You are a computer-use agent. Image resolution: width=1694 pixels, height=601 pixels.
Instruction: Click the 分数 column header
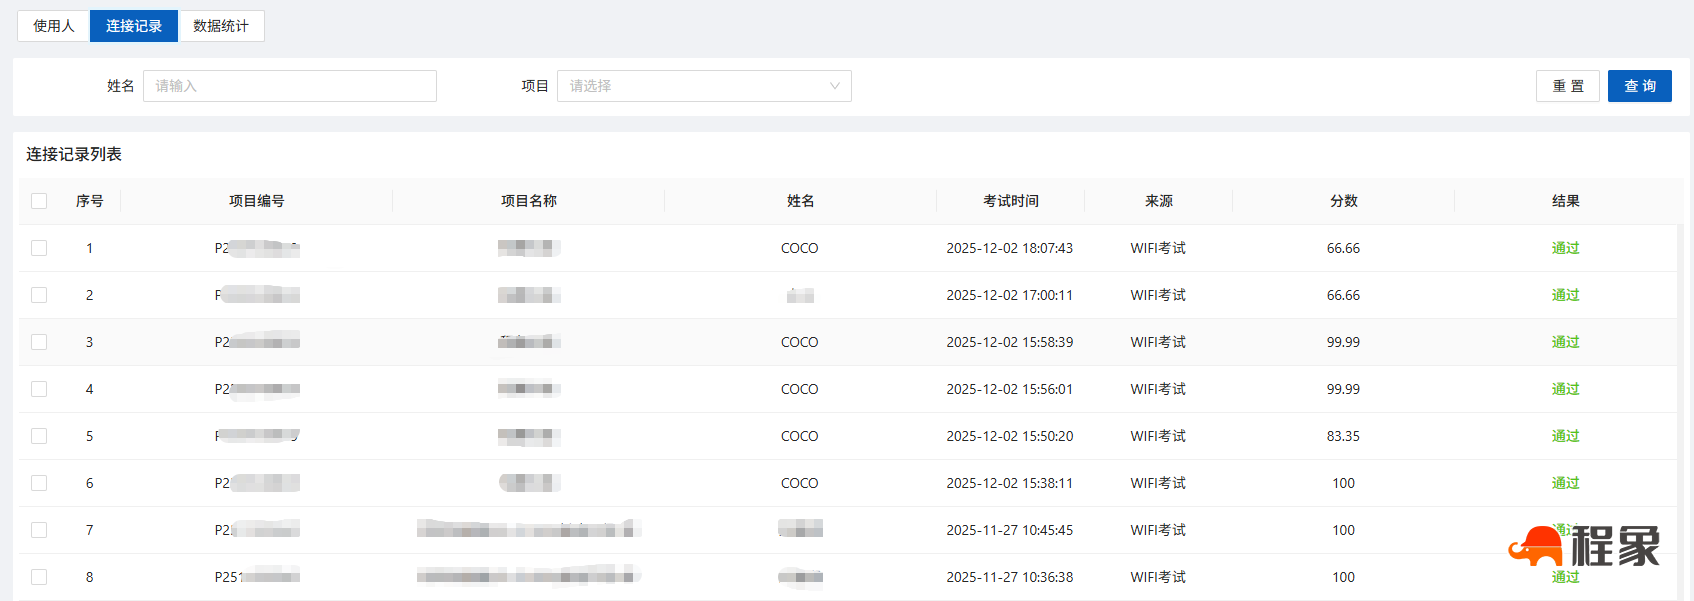tap(1343, 201)
